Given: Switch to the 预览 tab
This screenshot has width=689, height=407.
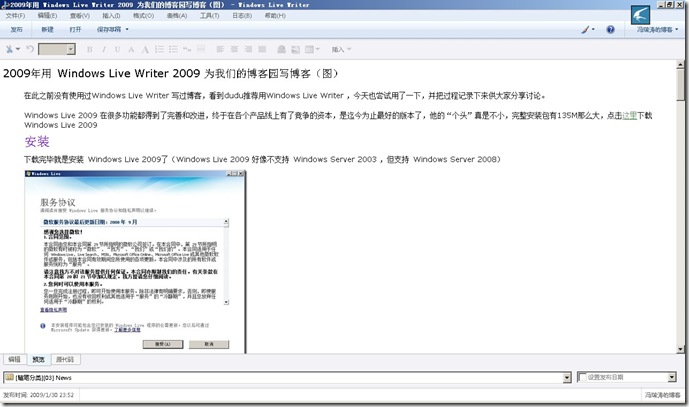Looking at the screenshot, I should pyautogui.click(x=39, y=359).
